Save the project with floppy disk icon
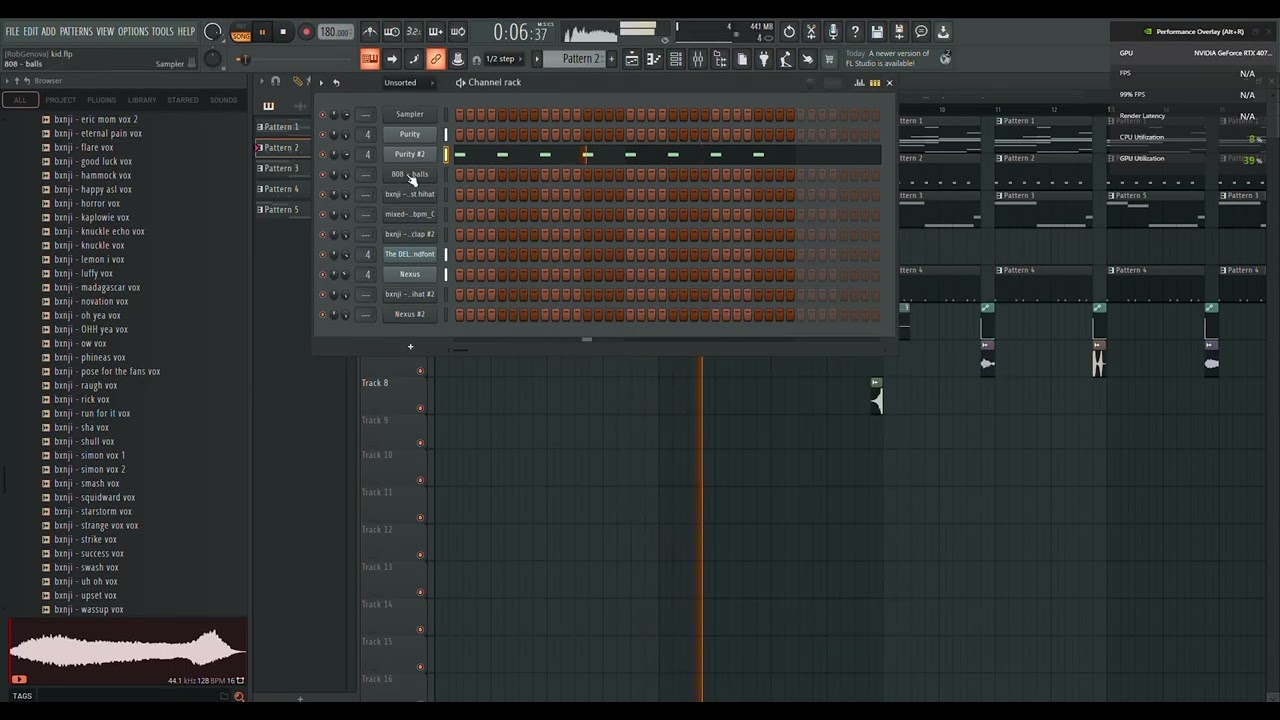Screen dimensions: 1280x720 pos(877,32)
